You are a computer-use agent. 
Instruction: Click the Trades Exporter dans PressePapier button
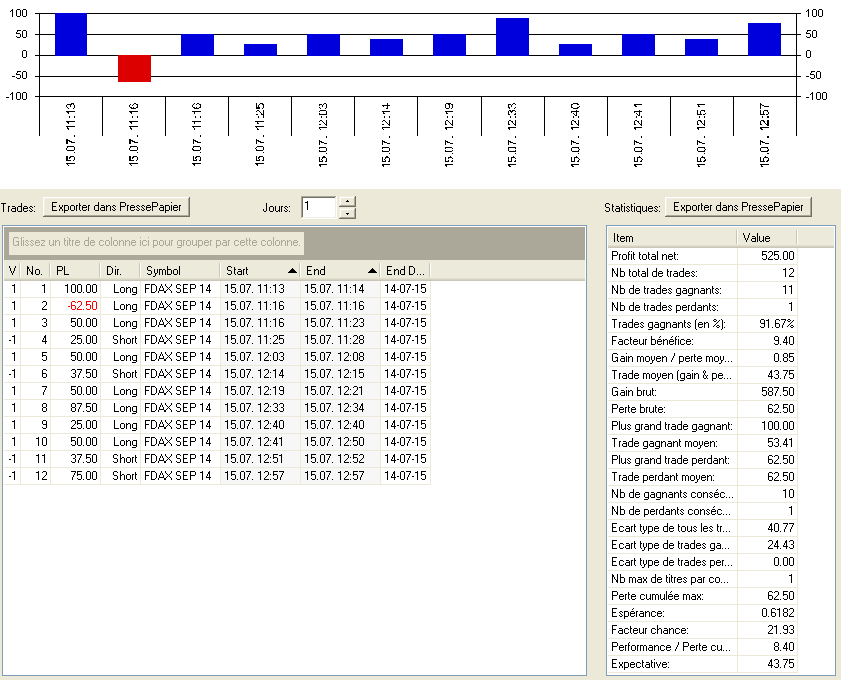point(116,207)
